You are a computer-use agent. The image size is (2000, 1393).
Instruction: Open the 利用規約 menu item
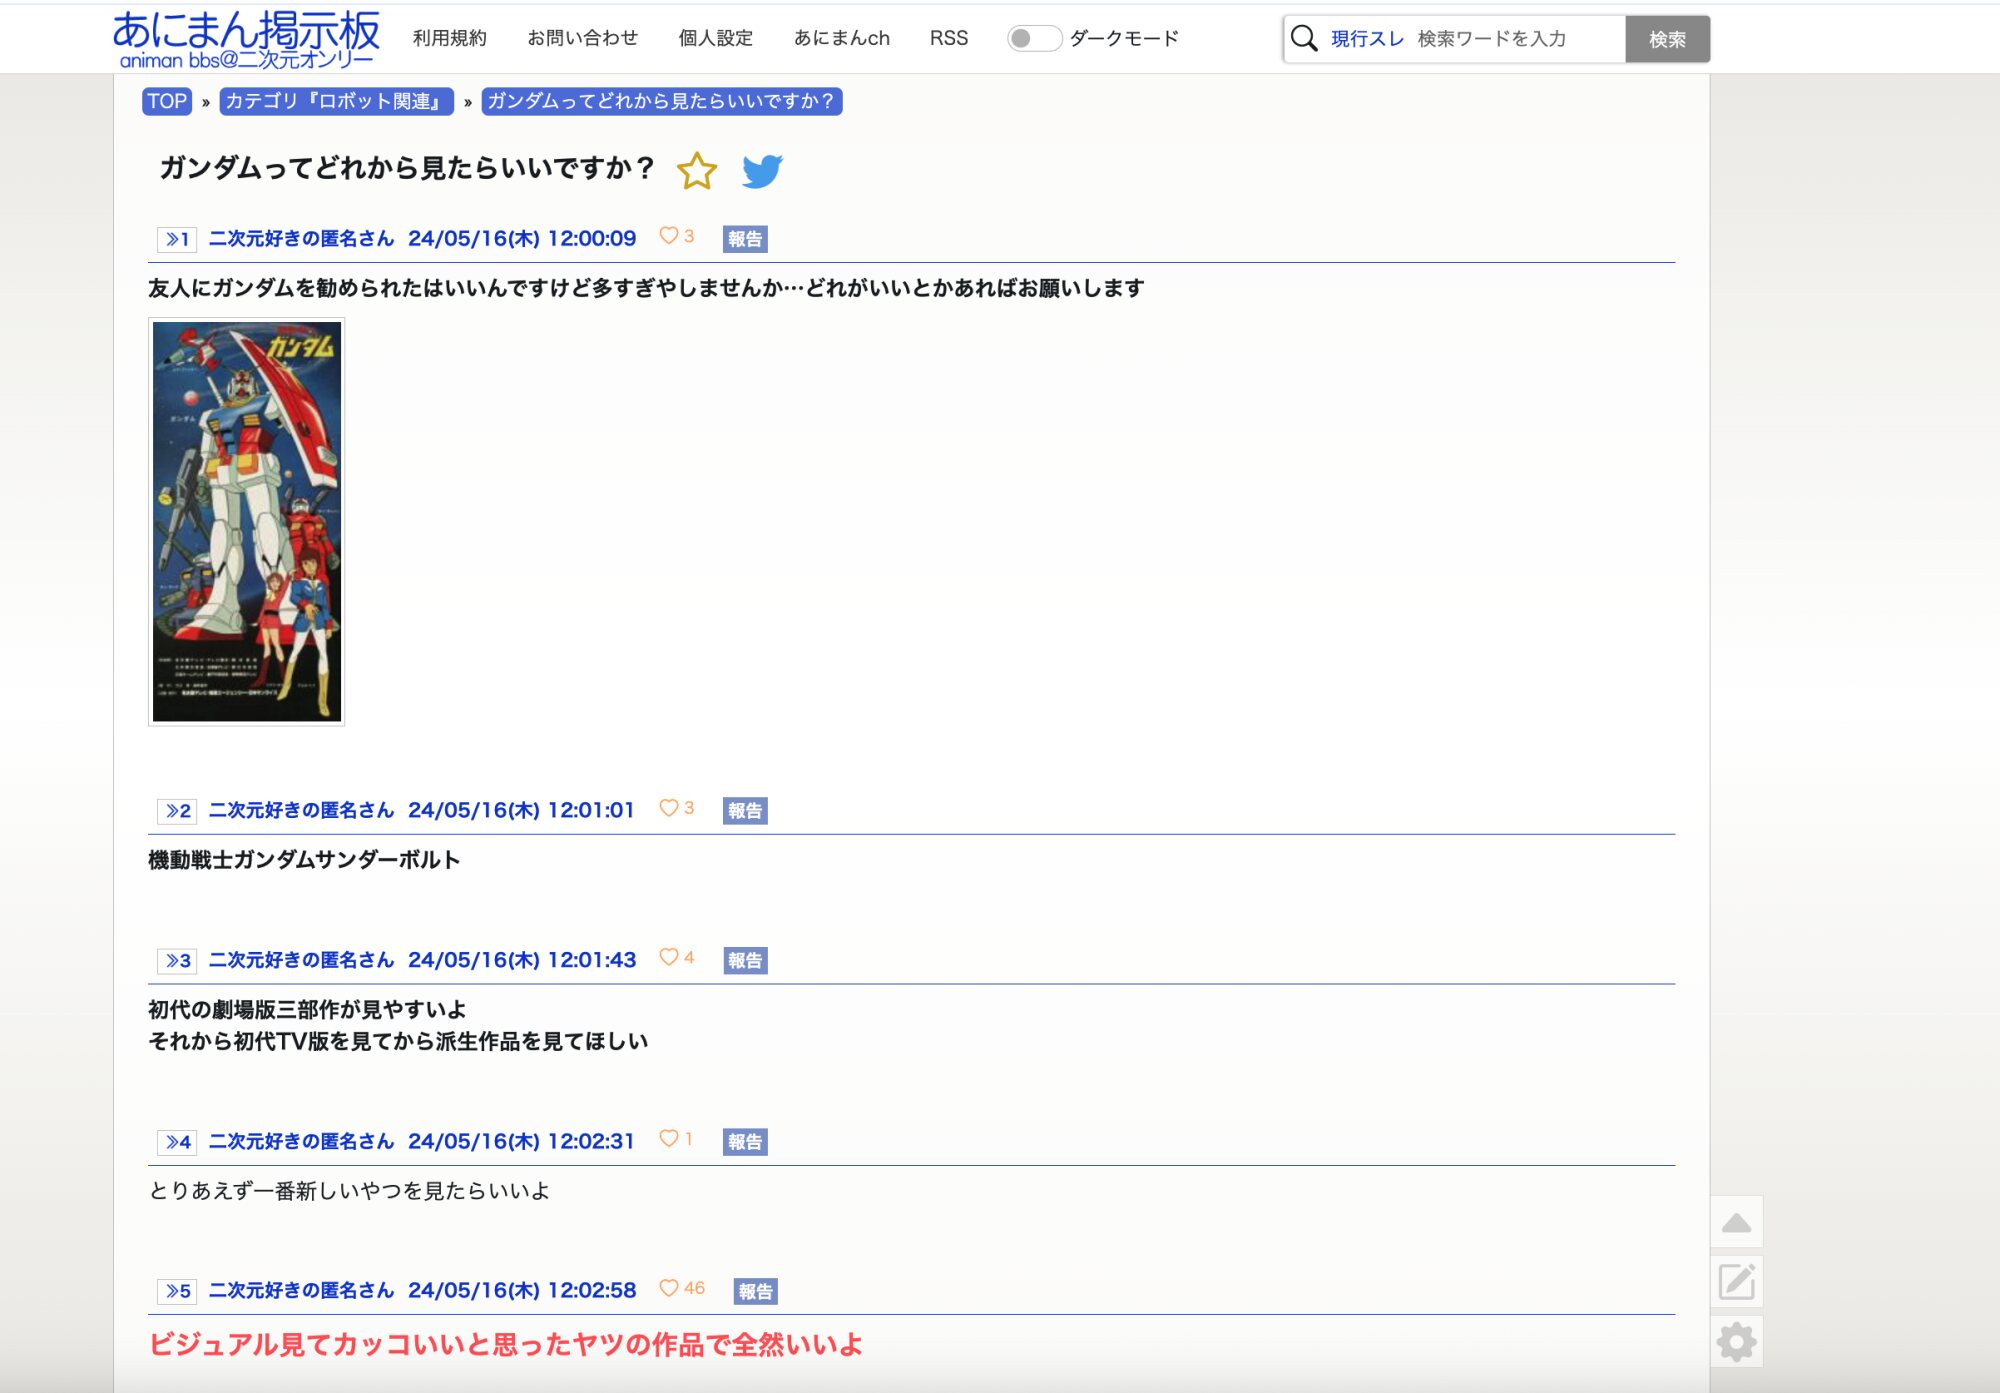point(449,39)
